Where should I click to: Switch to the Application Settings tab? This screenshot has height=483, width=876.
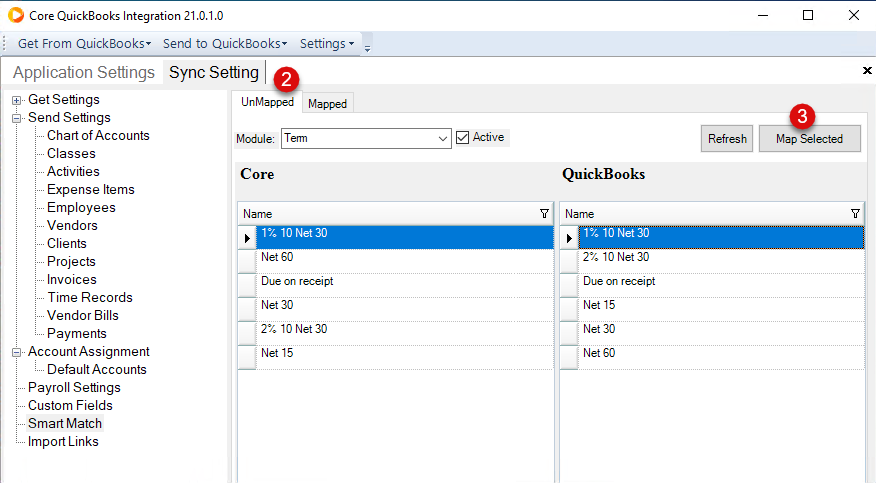pos(84,73)
